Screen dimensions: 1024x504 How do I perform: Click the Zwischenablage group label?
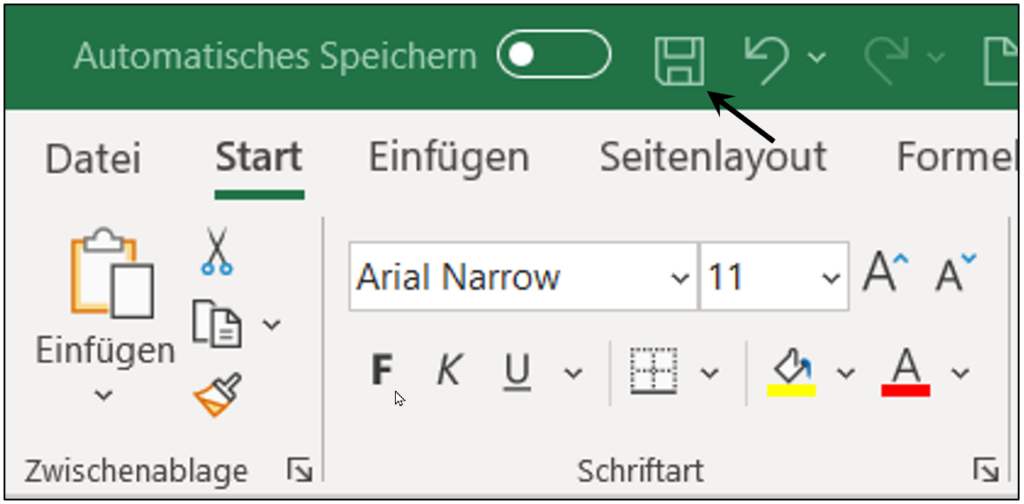pos(136,471)
